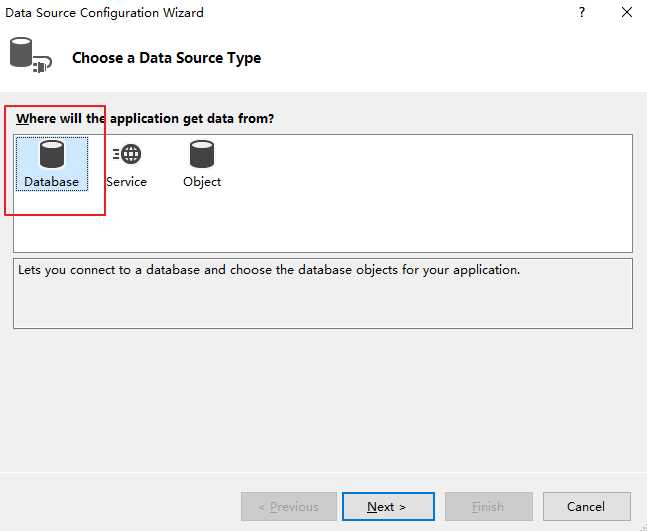This screenshot has height=531, width=647.
Task: Select the Service data source icon
Action: point(126,164)
